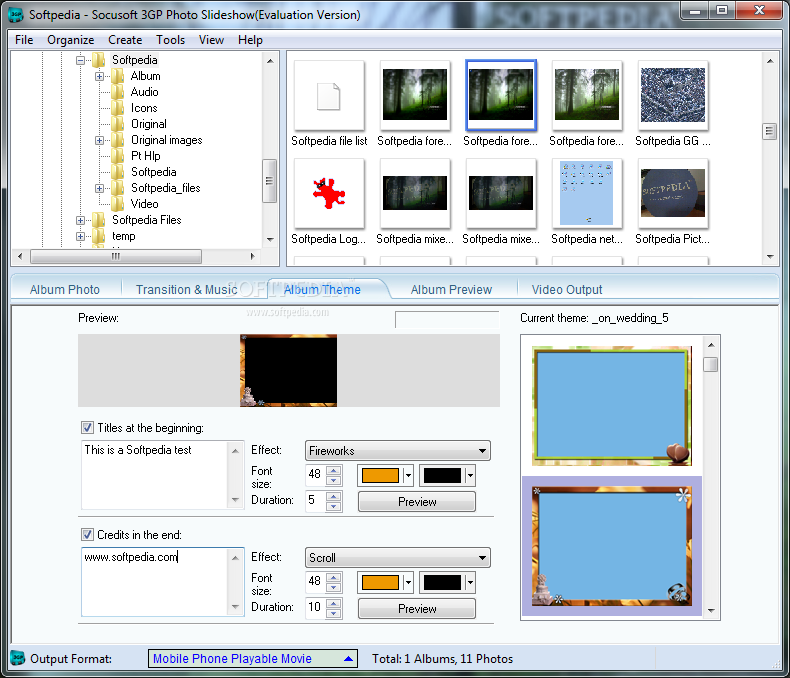The image size is (790, 678).
Task: Open the titles Effect dropdown showing Fireworks
Action: click(x=398, y=451)
